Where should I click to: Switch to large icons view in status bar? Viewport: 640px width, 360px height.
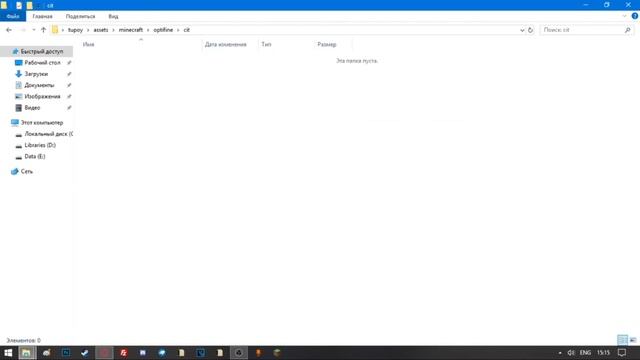coord(633,340)
